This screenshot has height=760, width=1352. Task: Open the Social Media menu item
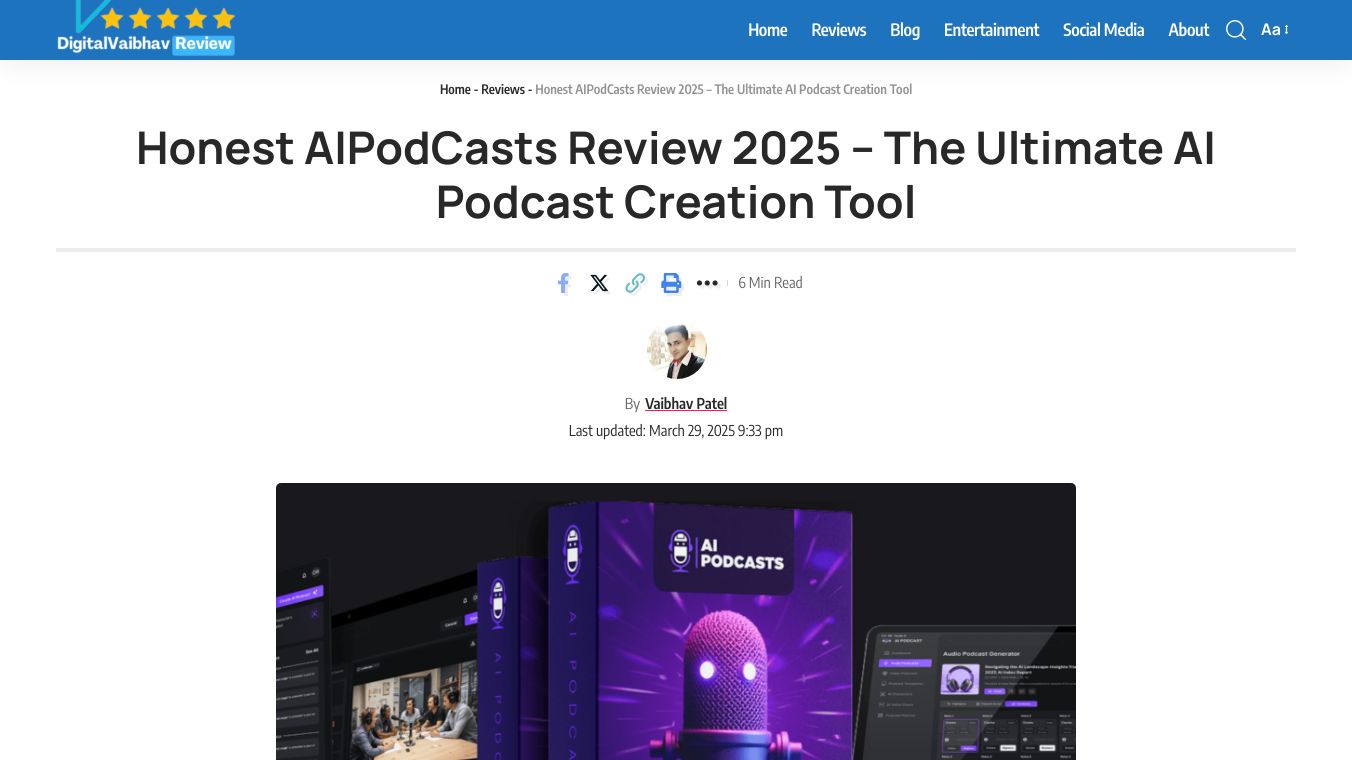coord(1104,30)
